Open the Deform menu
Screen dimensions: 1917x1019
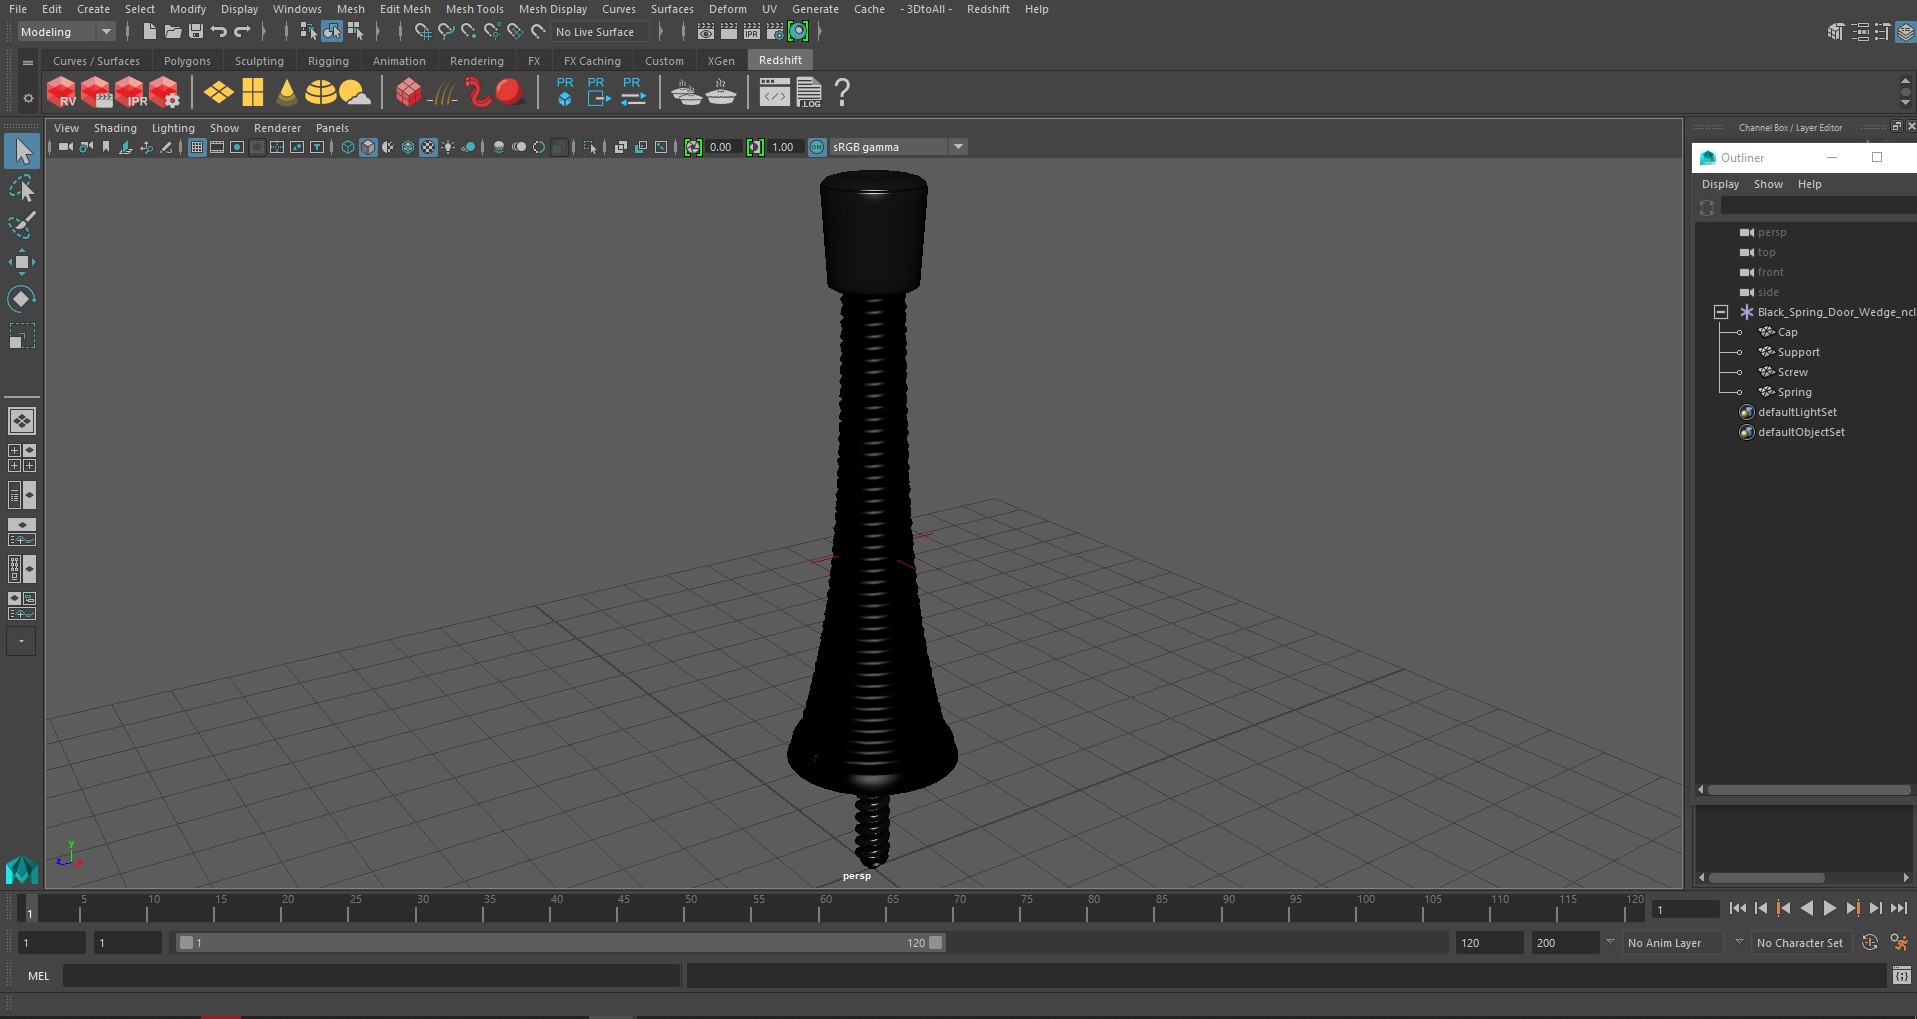727,9
